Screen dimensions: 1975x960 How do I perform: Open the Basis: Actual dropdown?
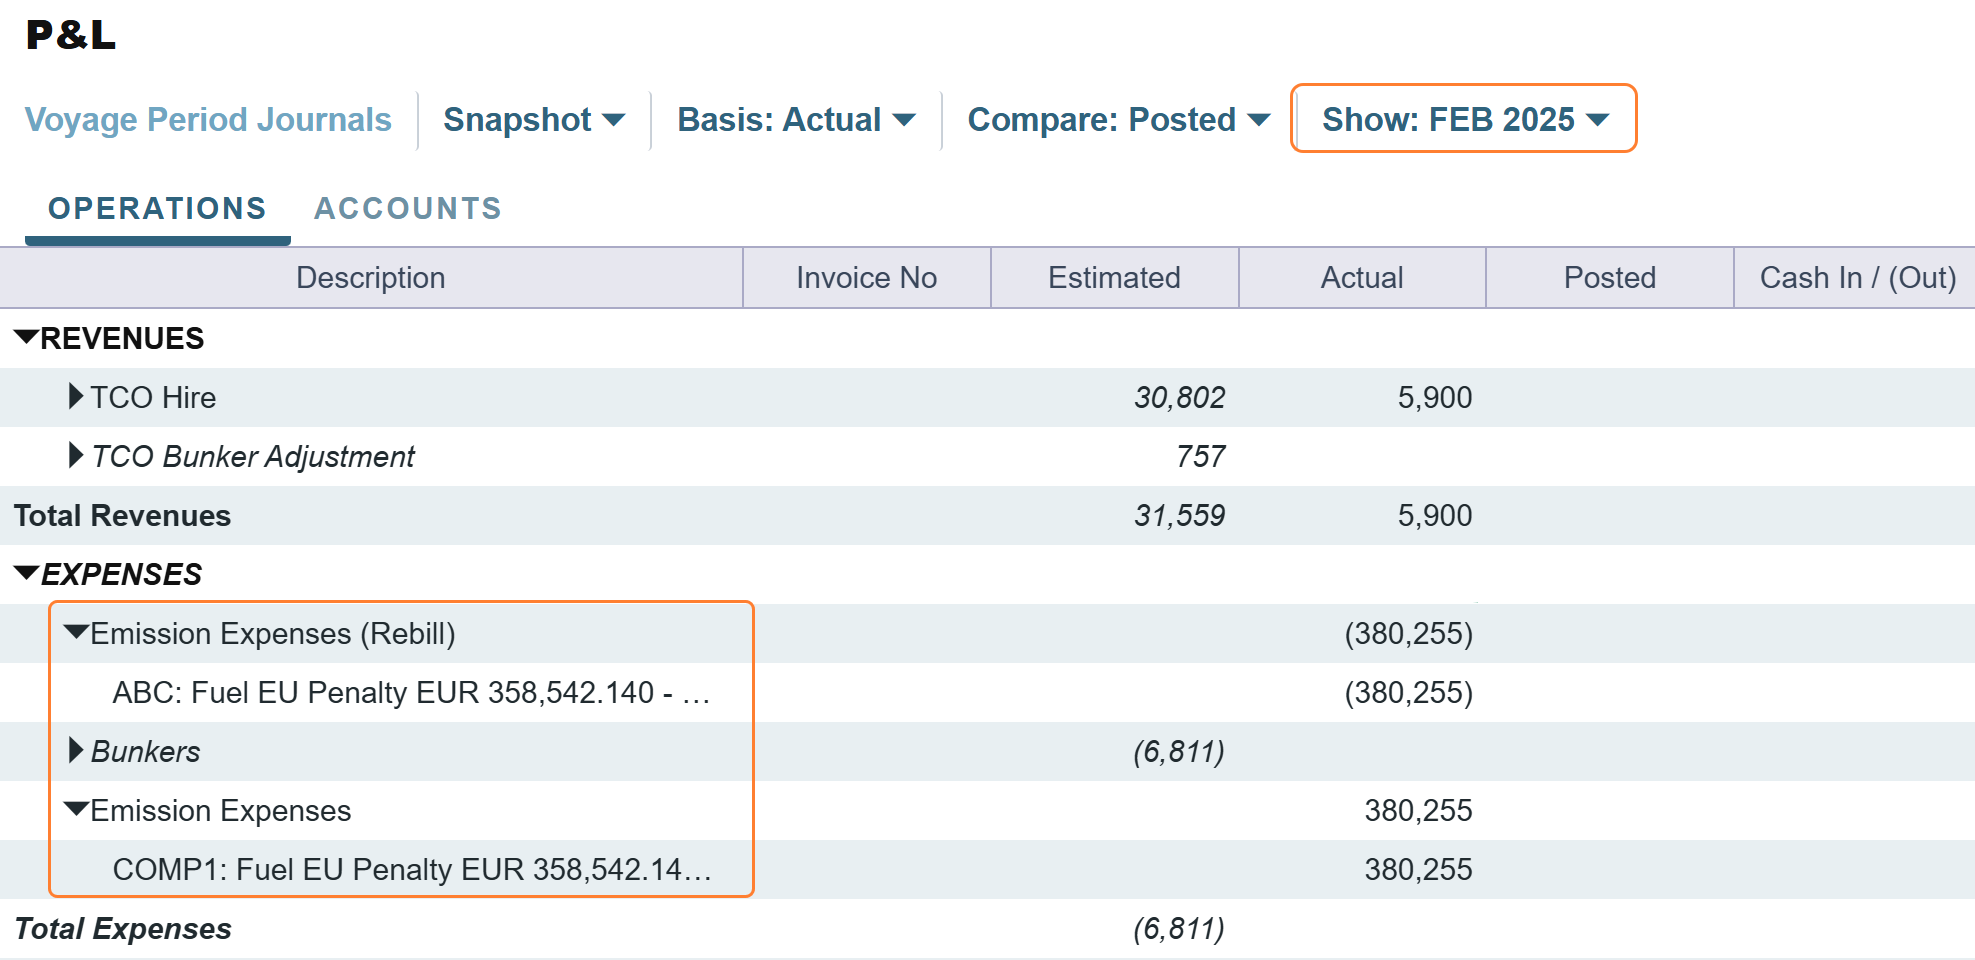click(794, 119)
